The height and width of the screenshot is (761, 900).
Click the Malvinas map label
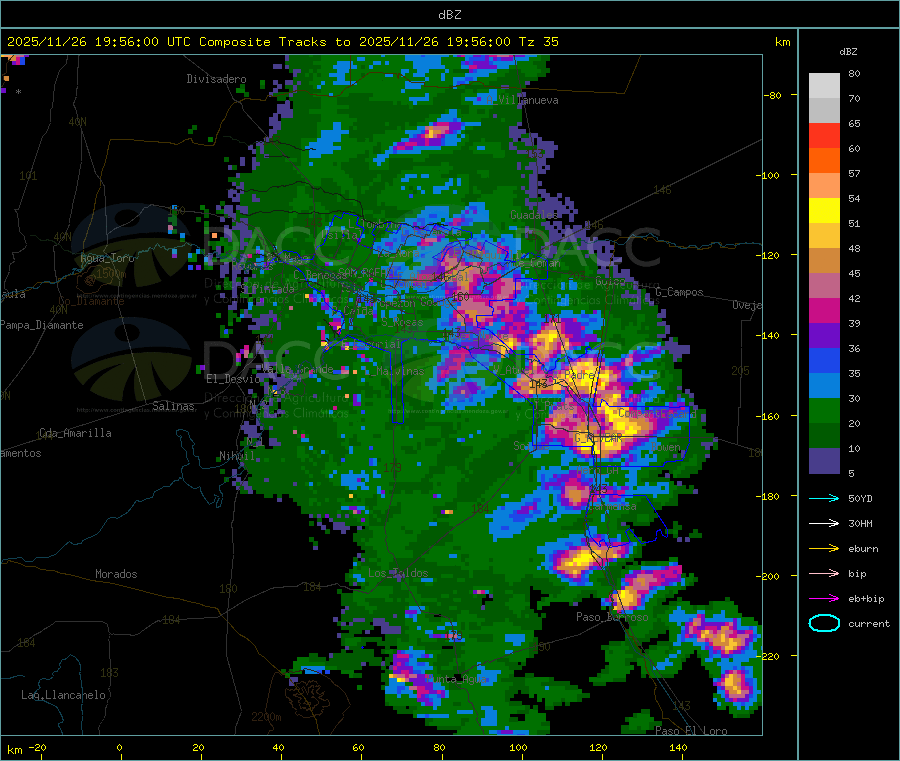[400, 372]
